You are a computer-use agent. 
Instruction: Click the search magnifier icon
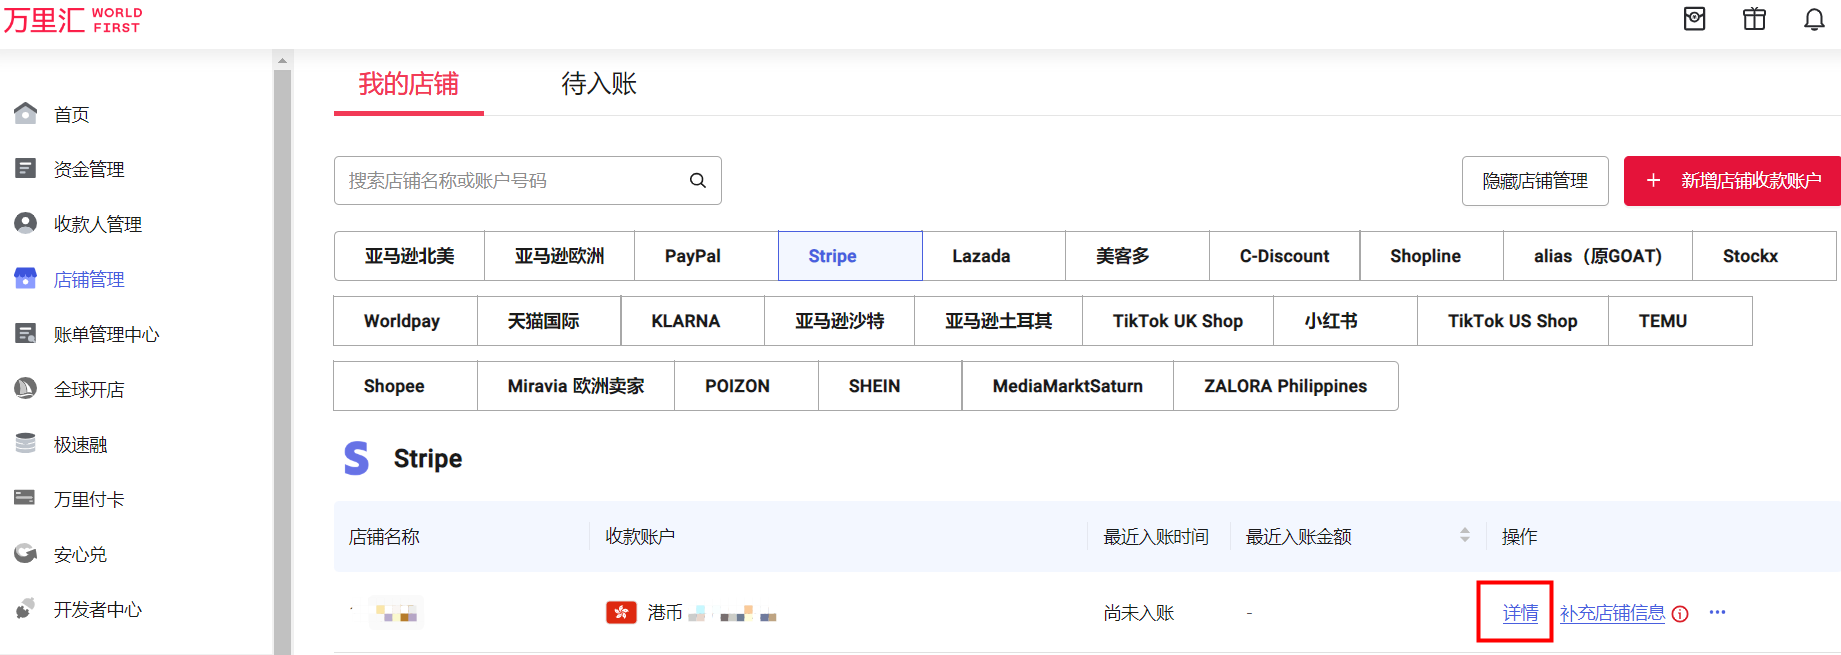[698, 181]
